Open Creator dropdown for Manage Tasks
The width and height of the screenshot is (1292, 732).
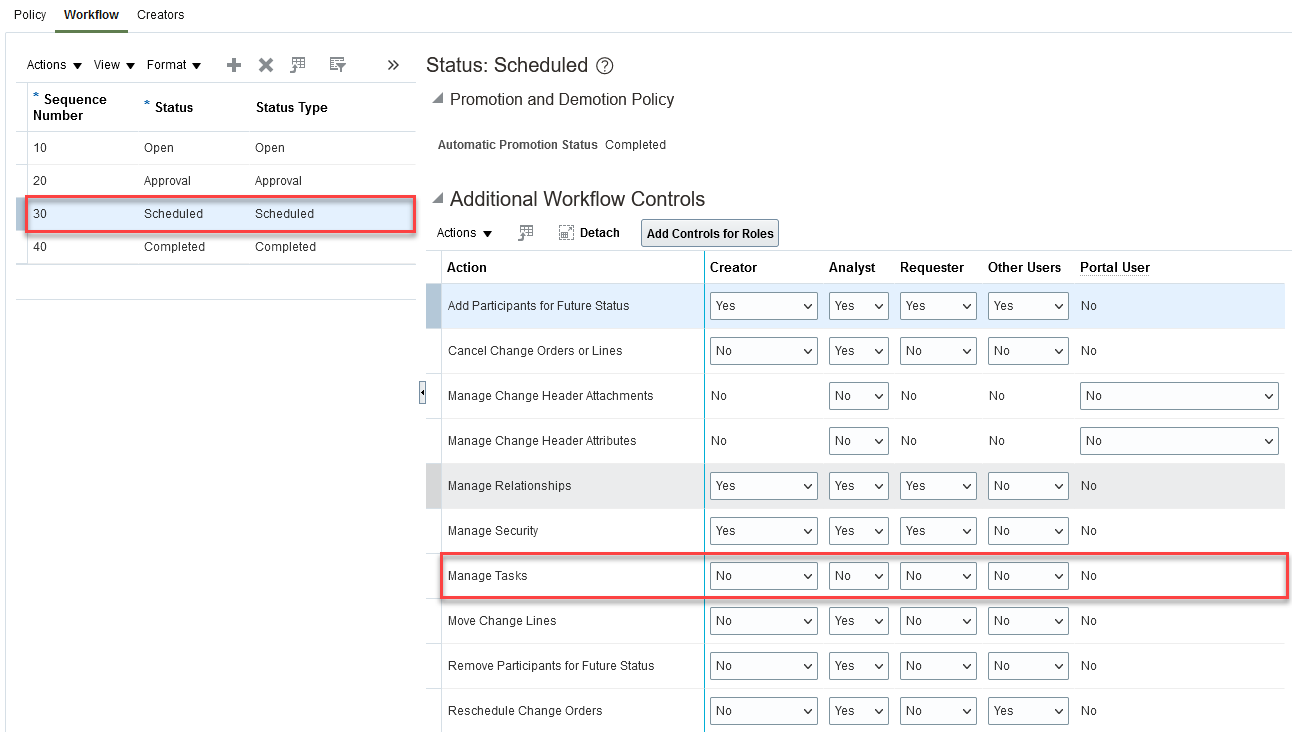click(x=763, y=576)
